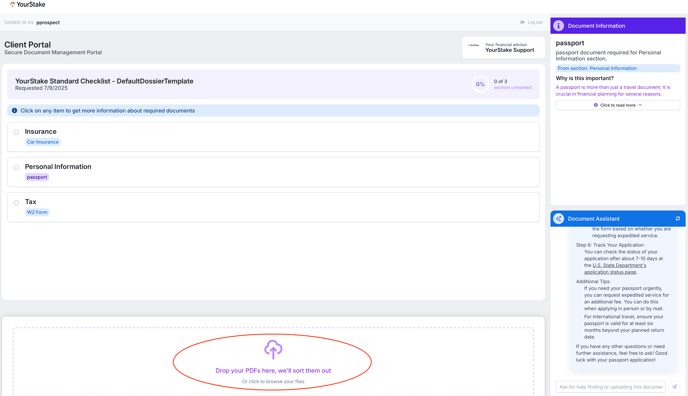The image size is (688, 396).
Task: Click the Document Information info icon
Action: 558,26
